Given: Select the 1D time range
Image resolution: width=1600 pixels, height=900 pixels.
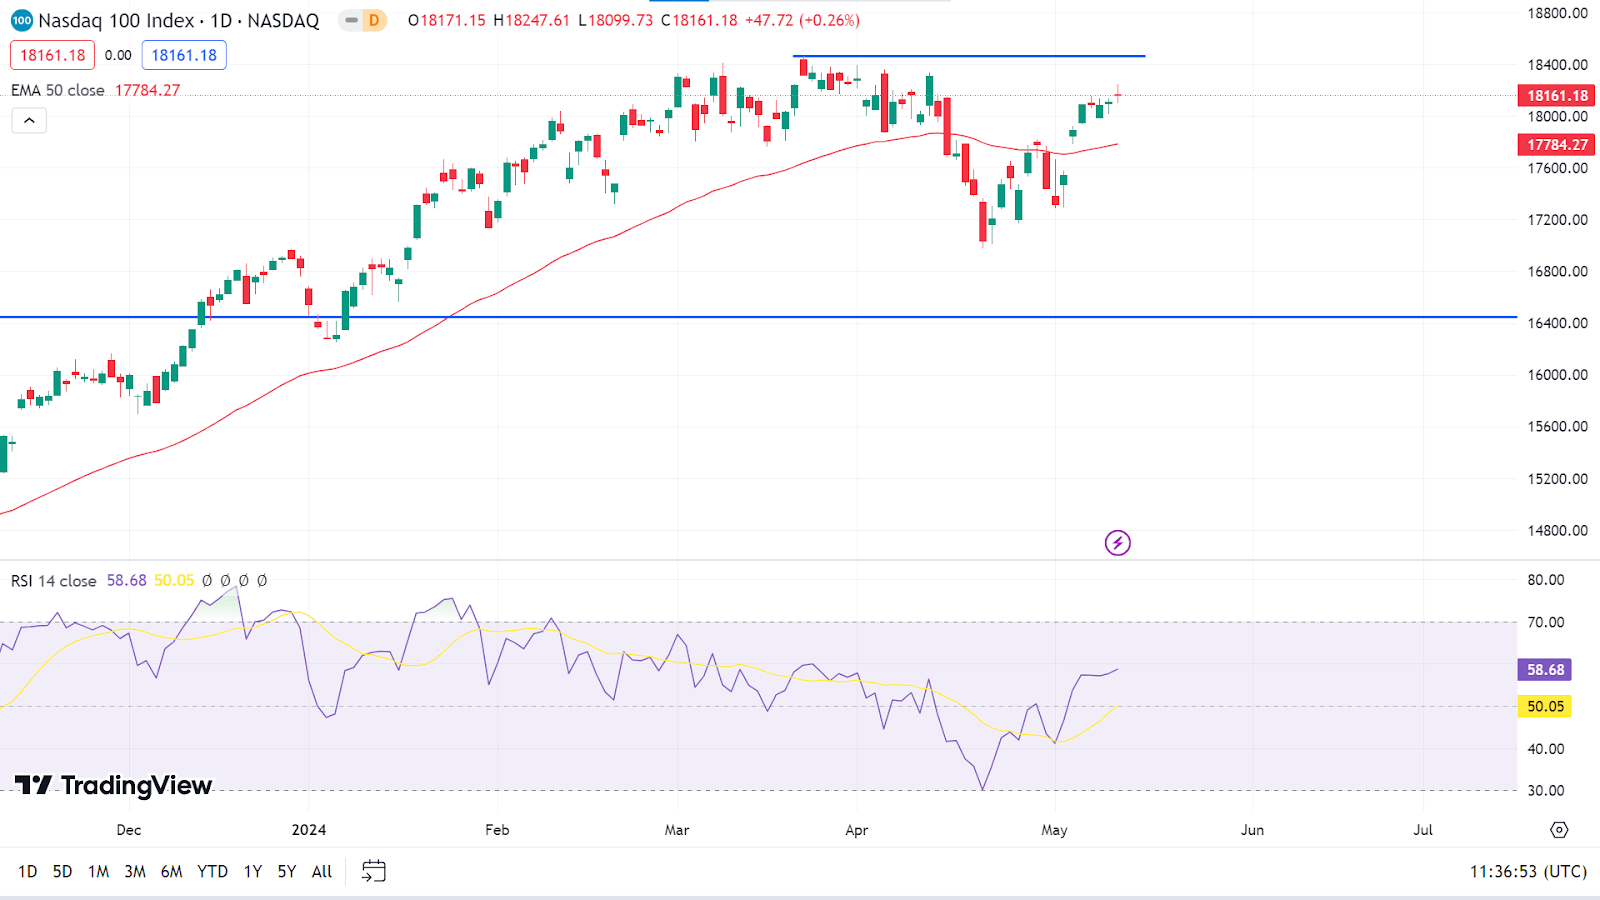Looking at the screenshot, I should (28, 872).
